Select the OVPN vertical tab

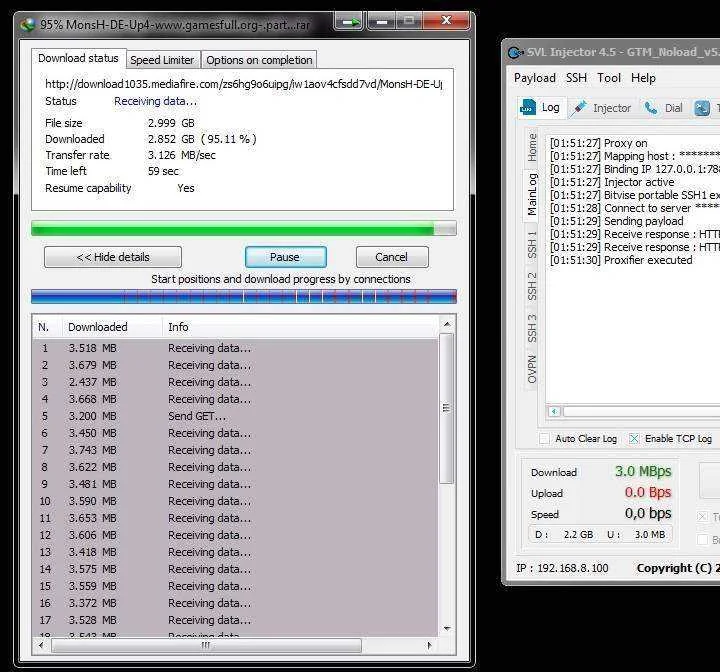tap(532, 369)
